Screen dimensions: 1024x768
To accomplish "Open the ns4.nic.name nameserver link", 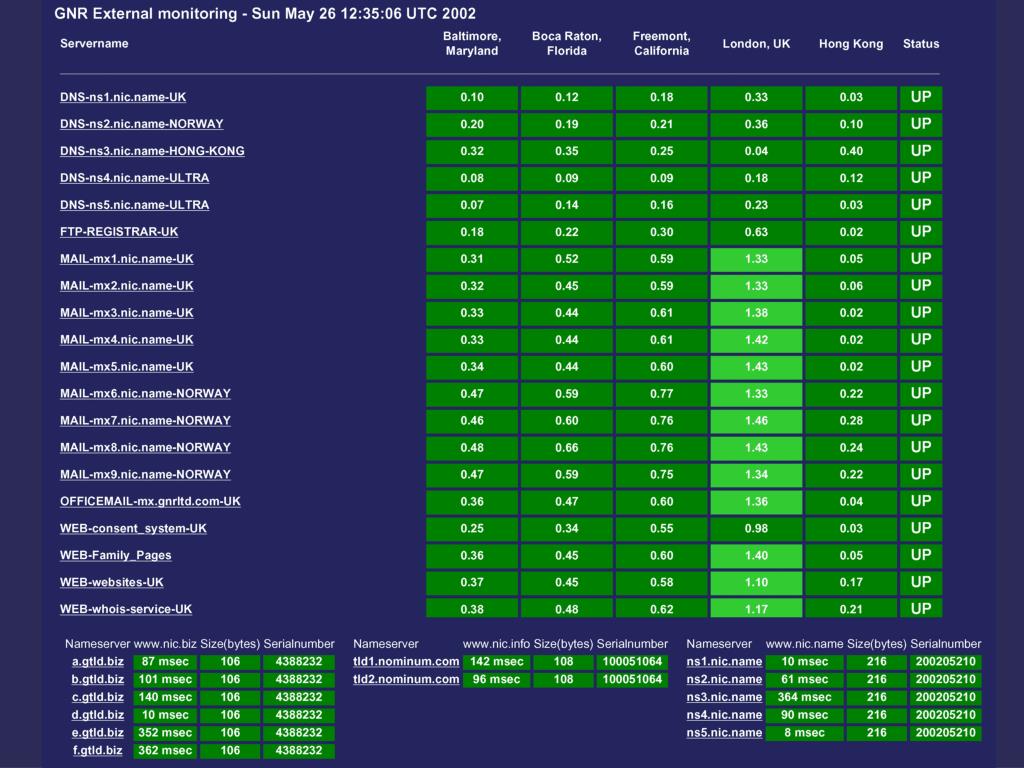I will (724, 715).
